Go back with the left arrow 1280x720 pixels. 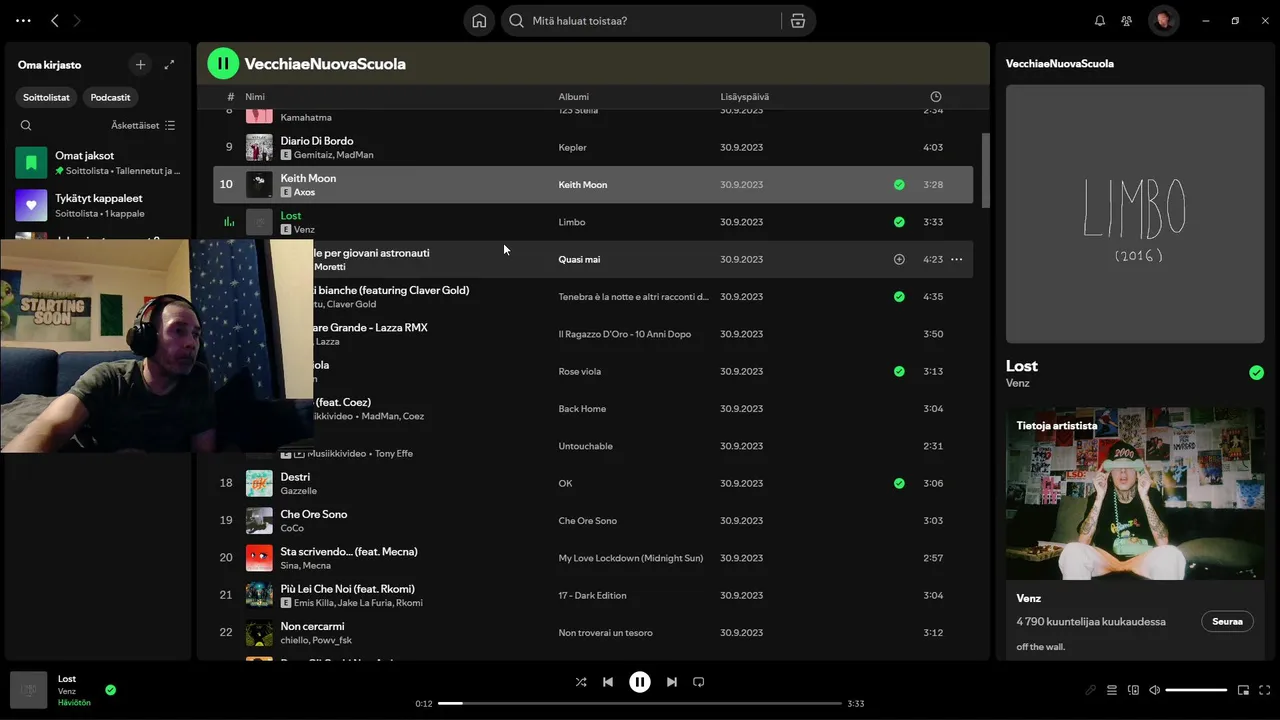55,20
